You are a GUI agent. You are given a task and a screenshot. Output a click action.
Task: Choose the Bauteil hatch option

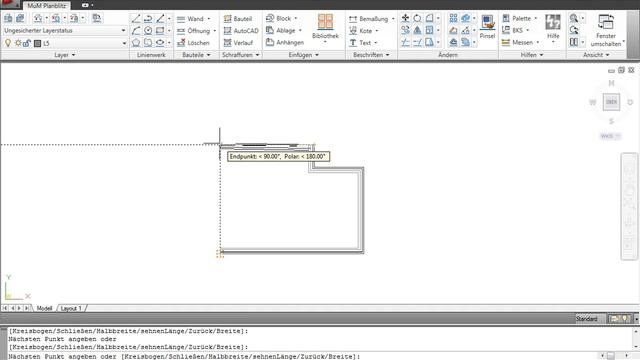tap(238, 19)
